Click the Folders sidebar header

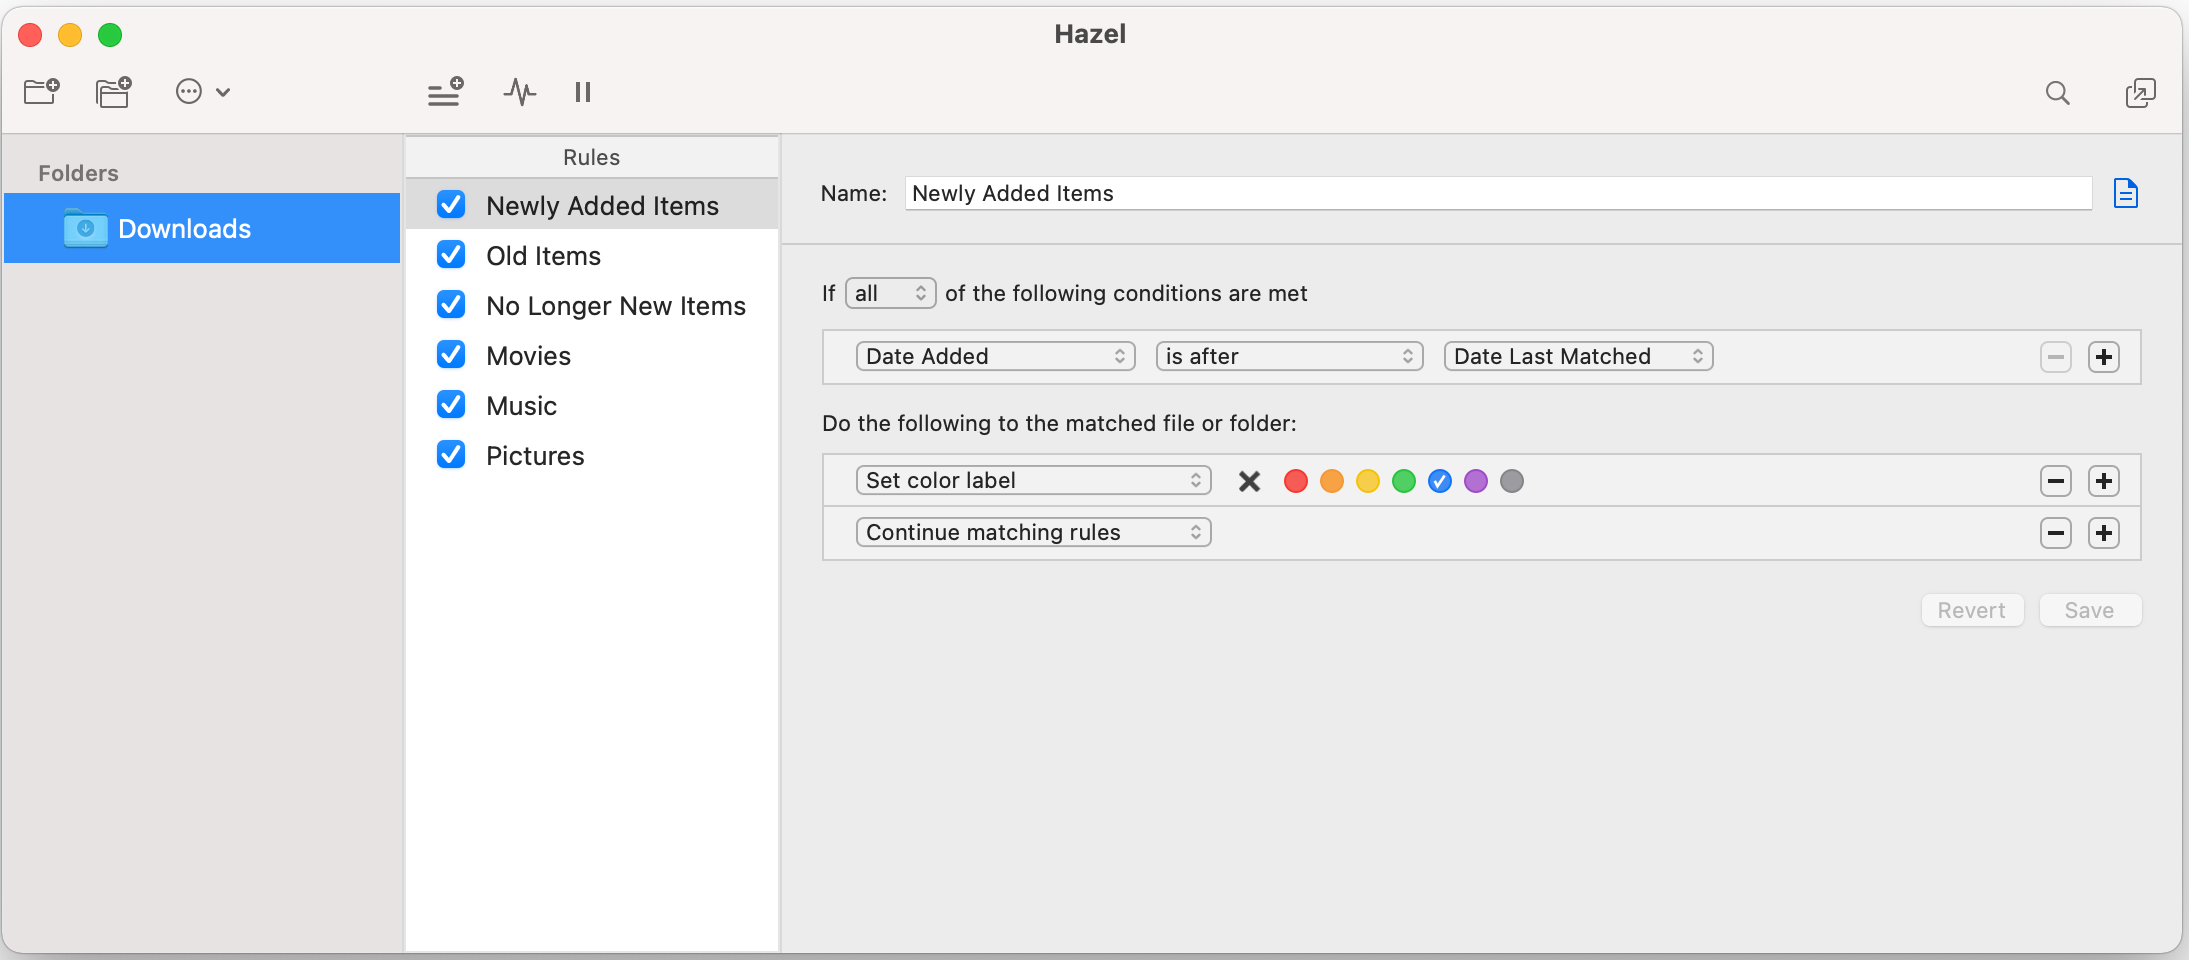[x=78, y=173]
